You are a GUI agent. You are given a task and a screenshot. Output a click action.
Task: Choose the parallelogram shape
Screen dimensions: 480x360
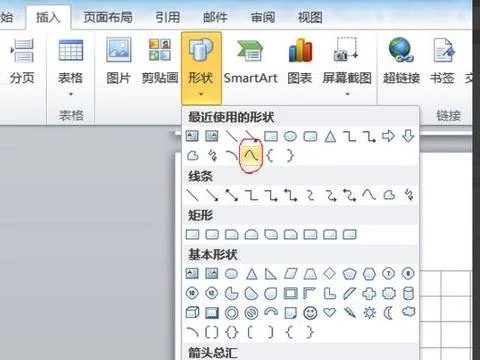[x=290, y=274]
